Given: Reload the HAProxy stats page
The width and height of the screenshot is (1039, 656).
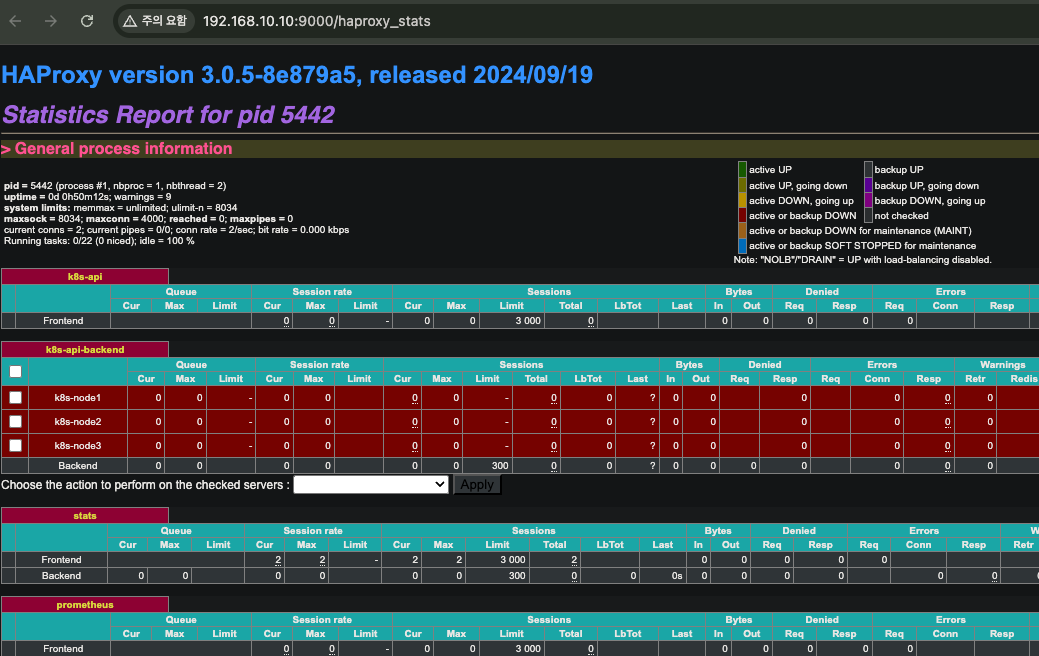Looking at the screenshot, I should 87,21.
